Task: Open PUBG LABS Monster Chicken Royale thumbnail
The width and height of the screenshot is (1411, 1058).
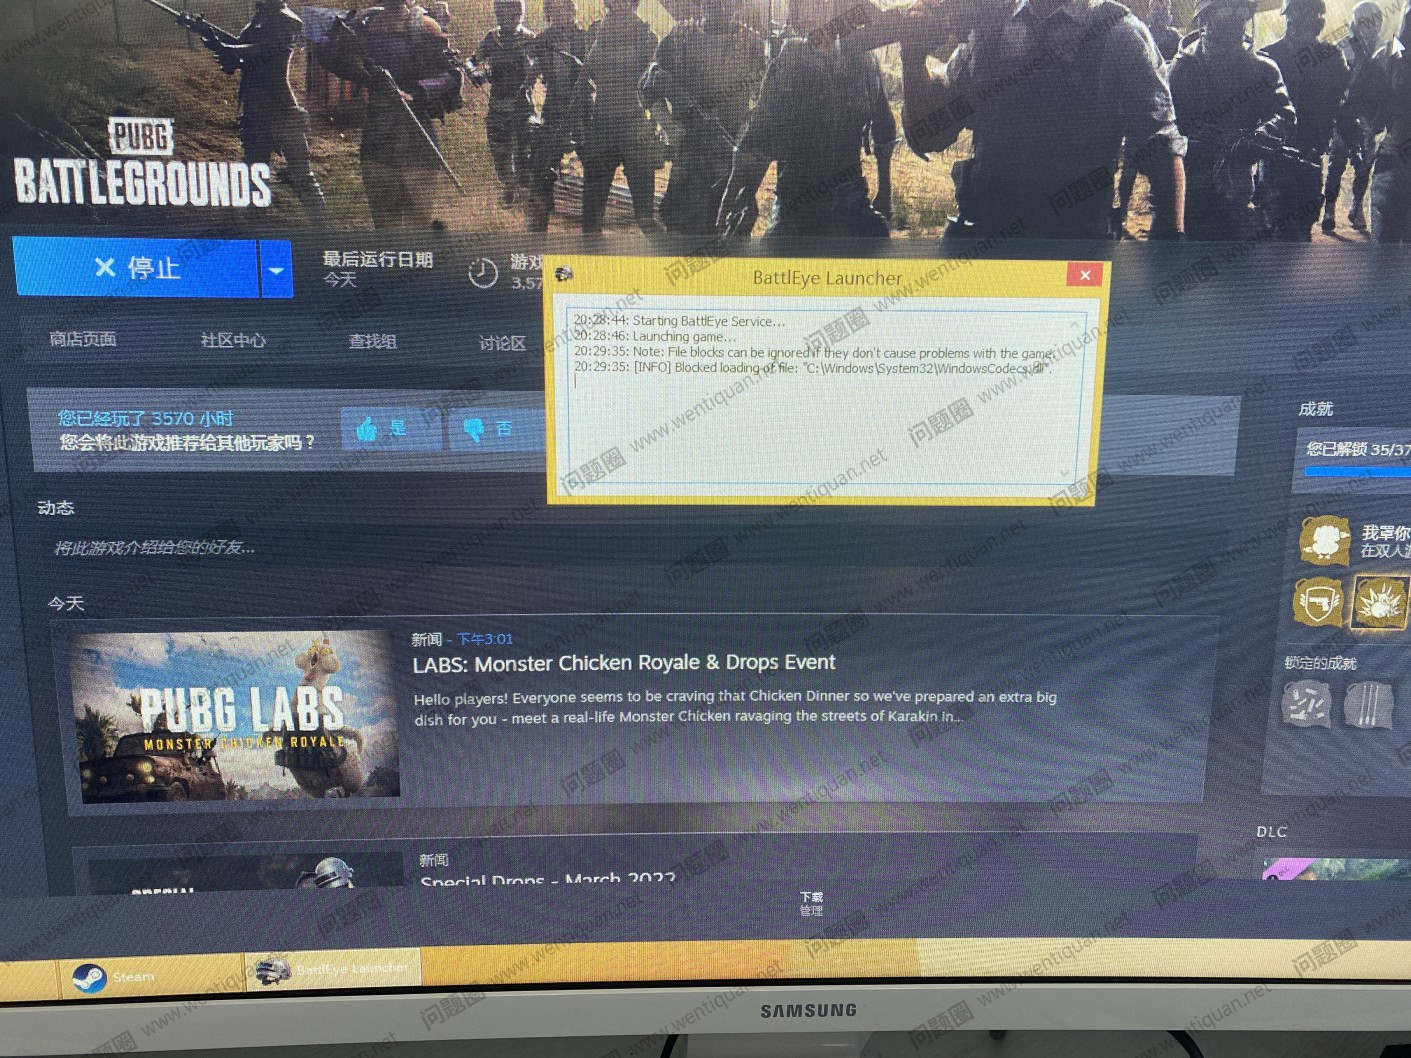Action: coord(236,716)
